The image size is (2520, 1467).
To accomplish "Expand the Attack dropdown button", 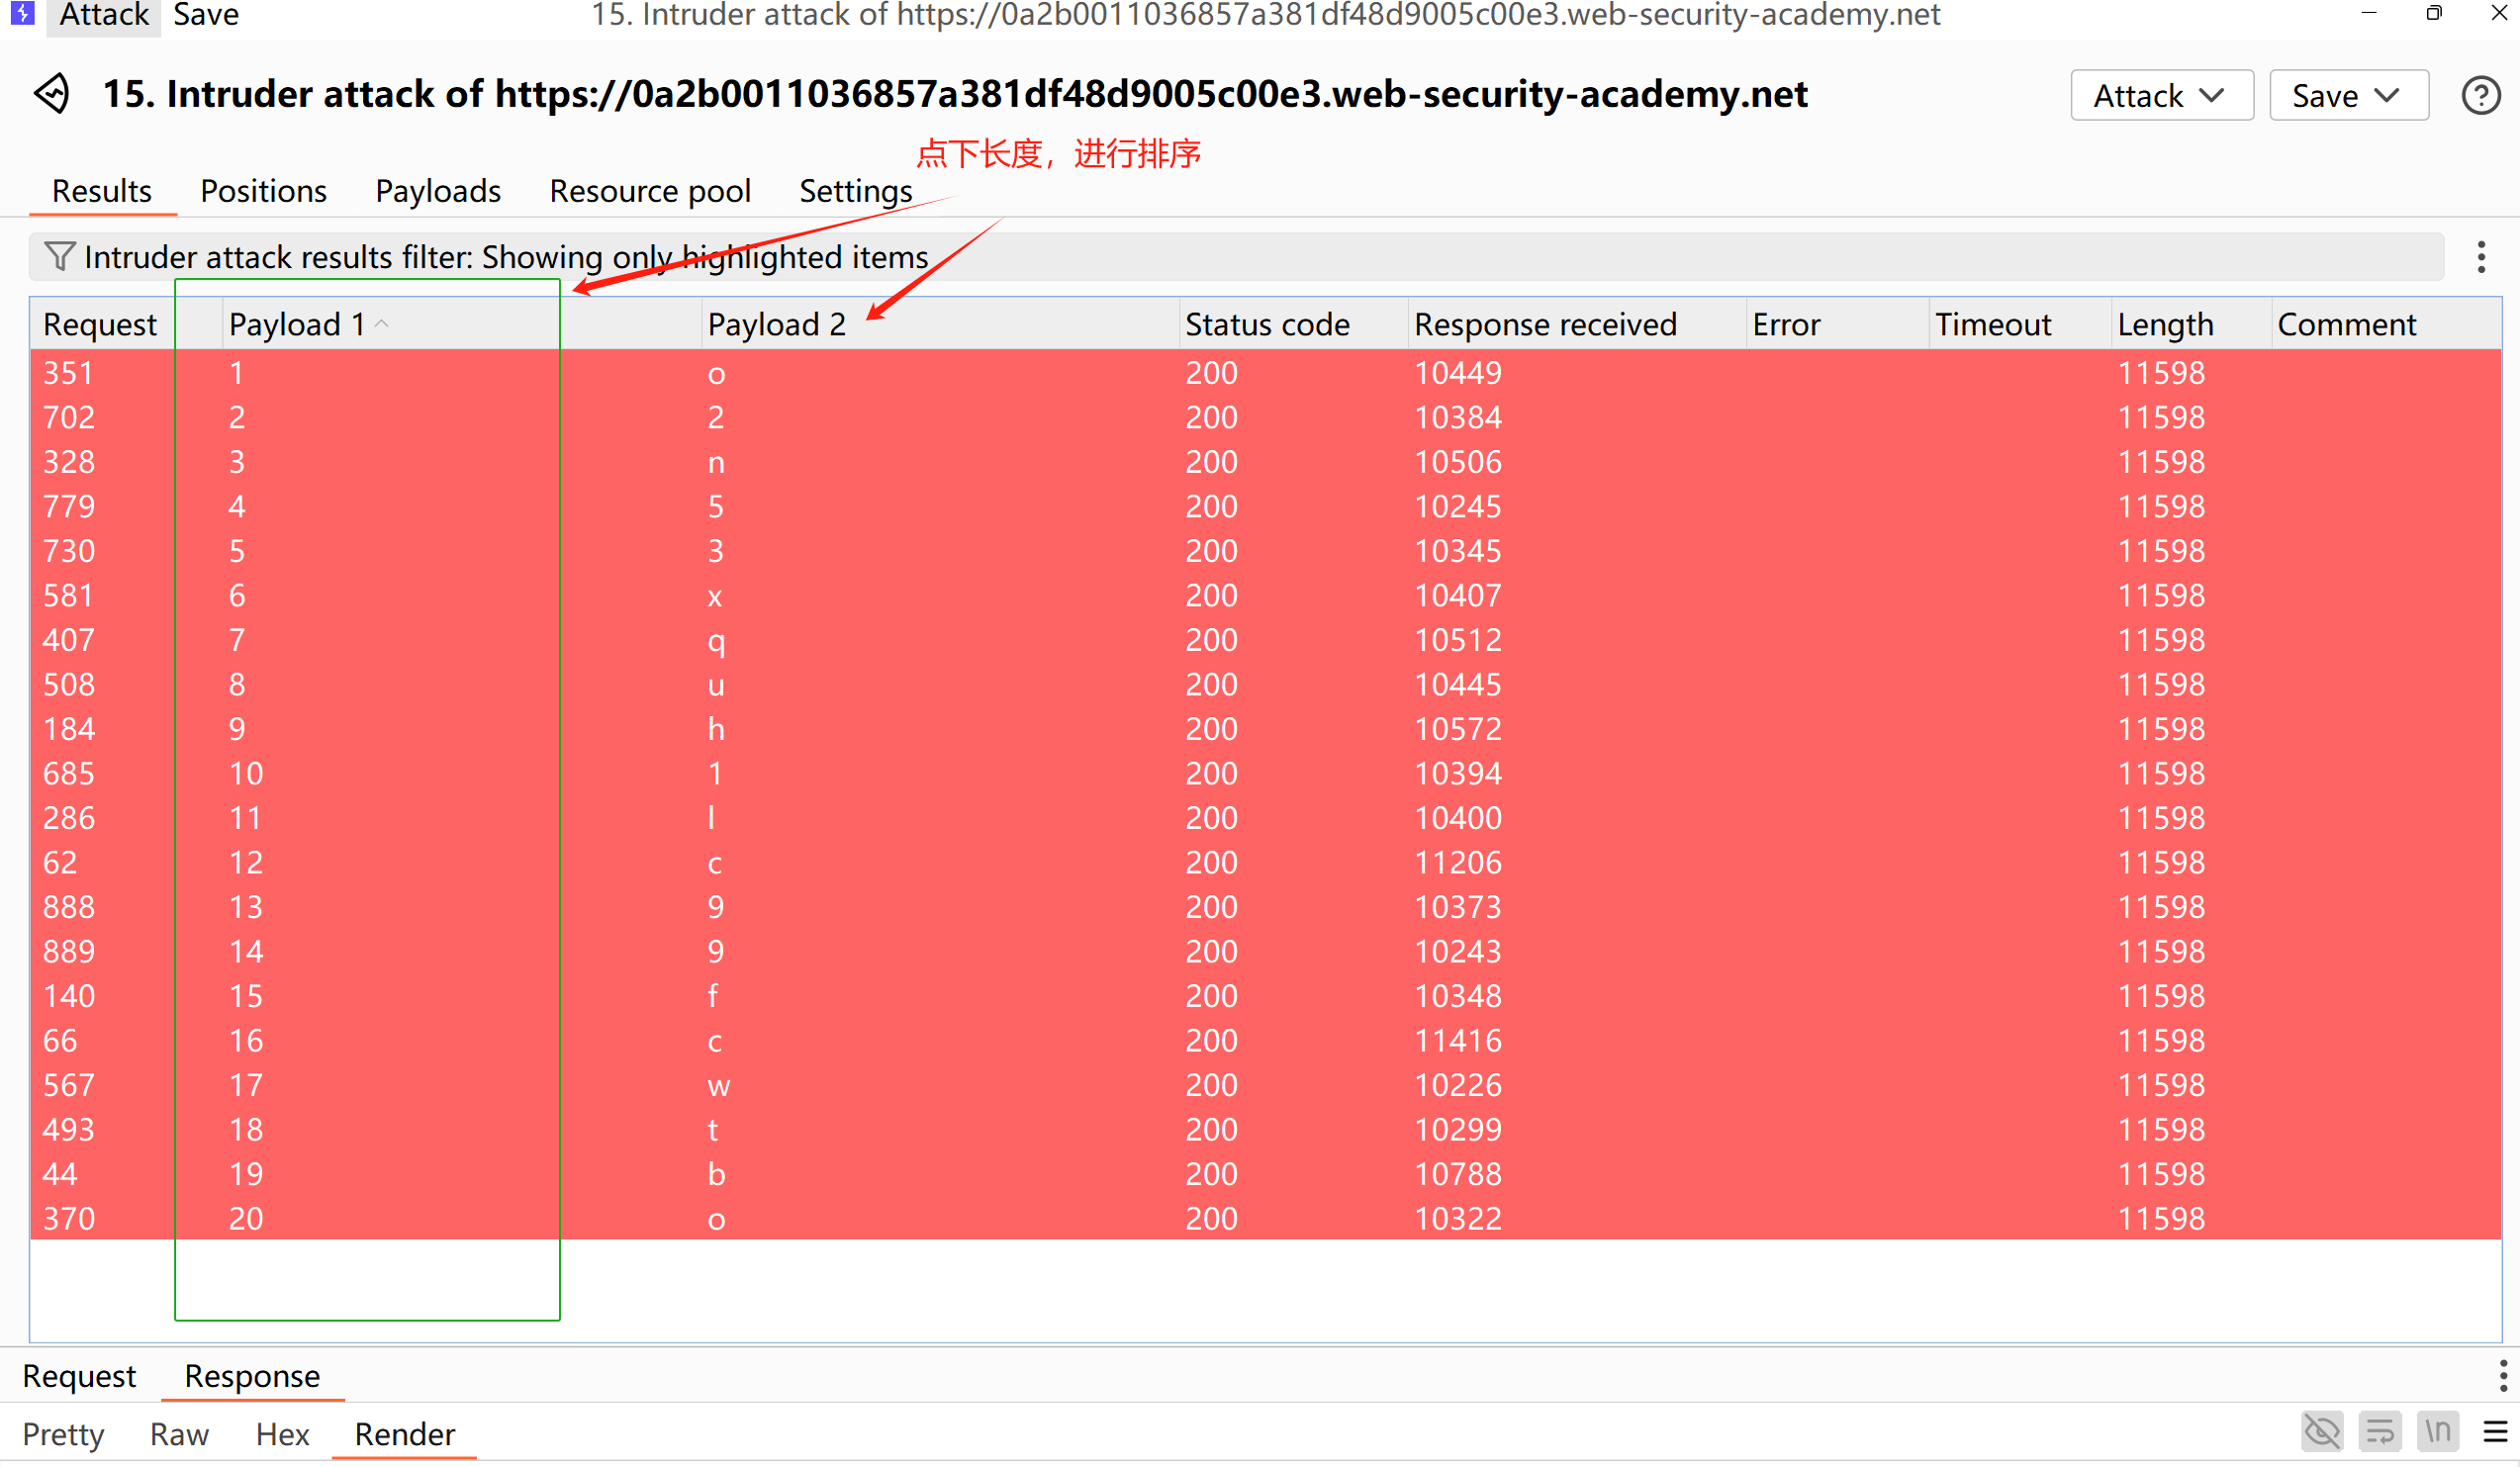I will click(2160, 96).
